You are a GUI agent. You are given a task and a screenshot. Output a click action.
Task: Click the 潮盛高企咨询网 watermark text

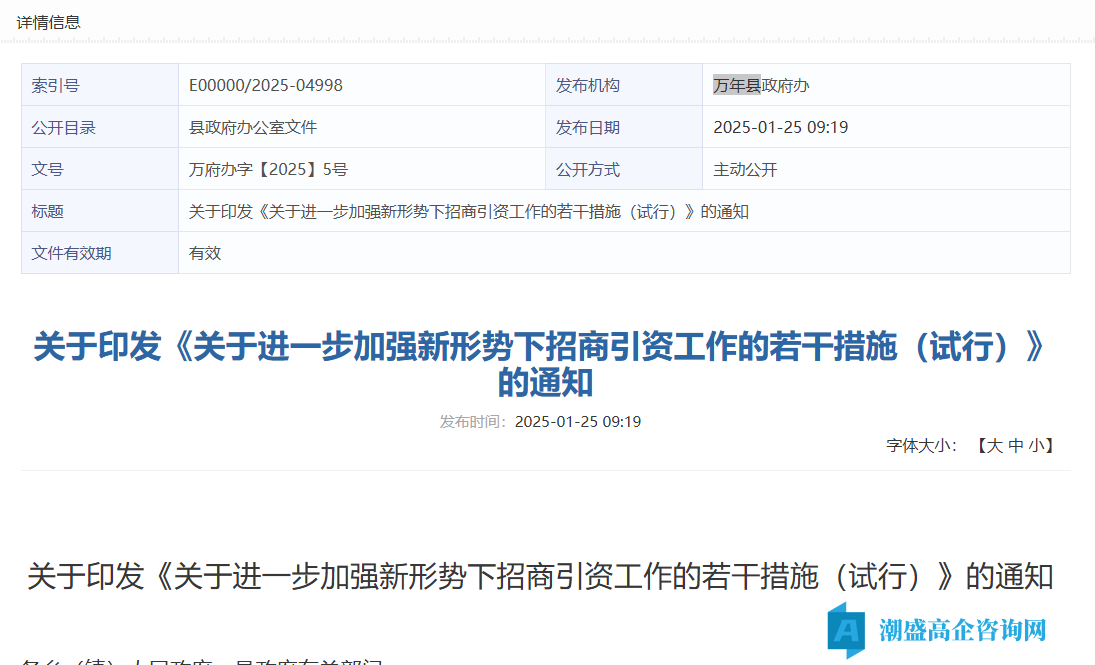pyautogui.click(x=962, y=630)
